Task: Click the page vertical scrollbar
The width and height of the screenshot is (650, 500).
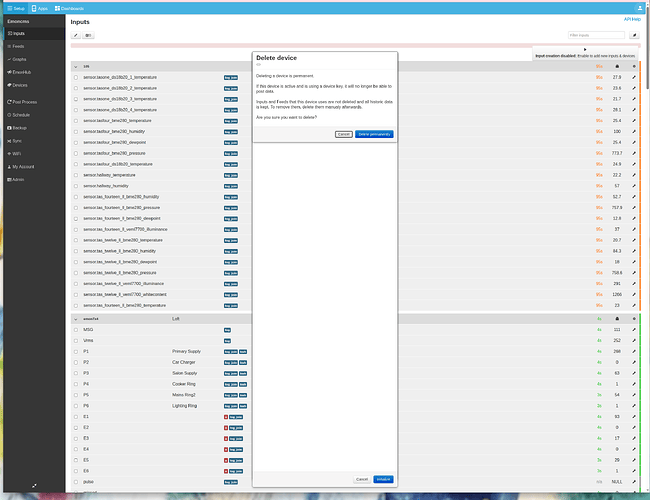Action: point(647,50)
